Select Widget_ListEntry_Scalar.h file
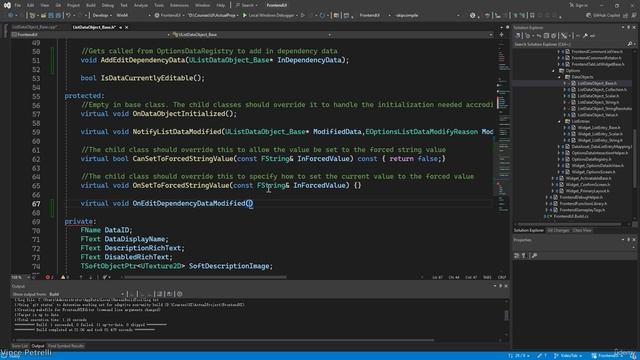The width and height of the screenshot is (640, 360). 600,134
